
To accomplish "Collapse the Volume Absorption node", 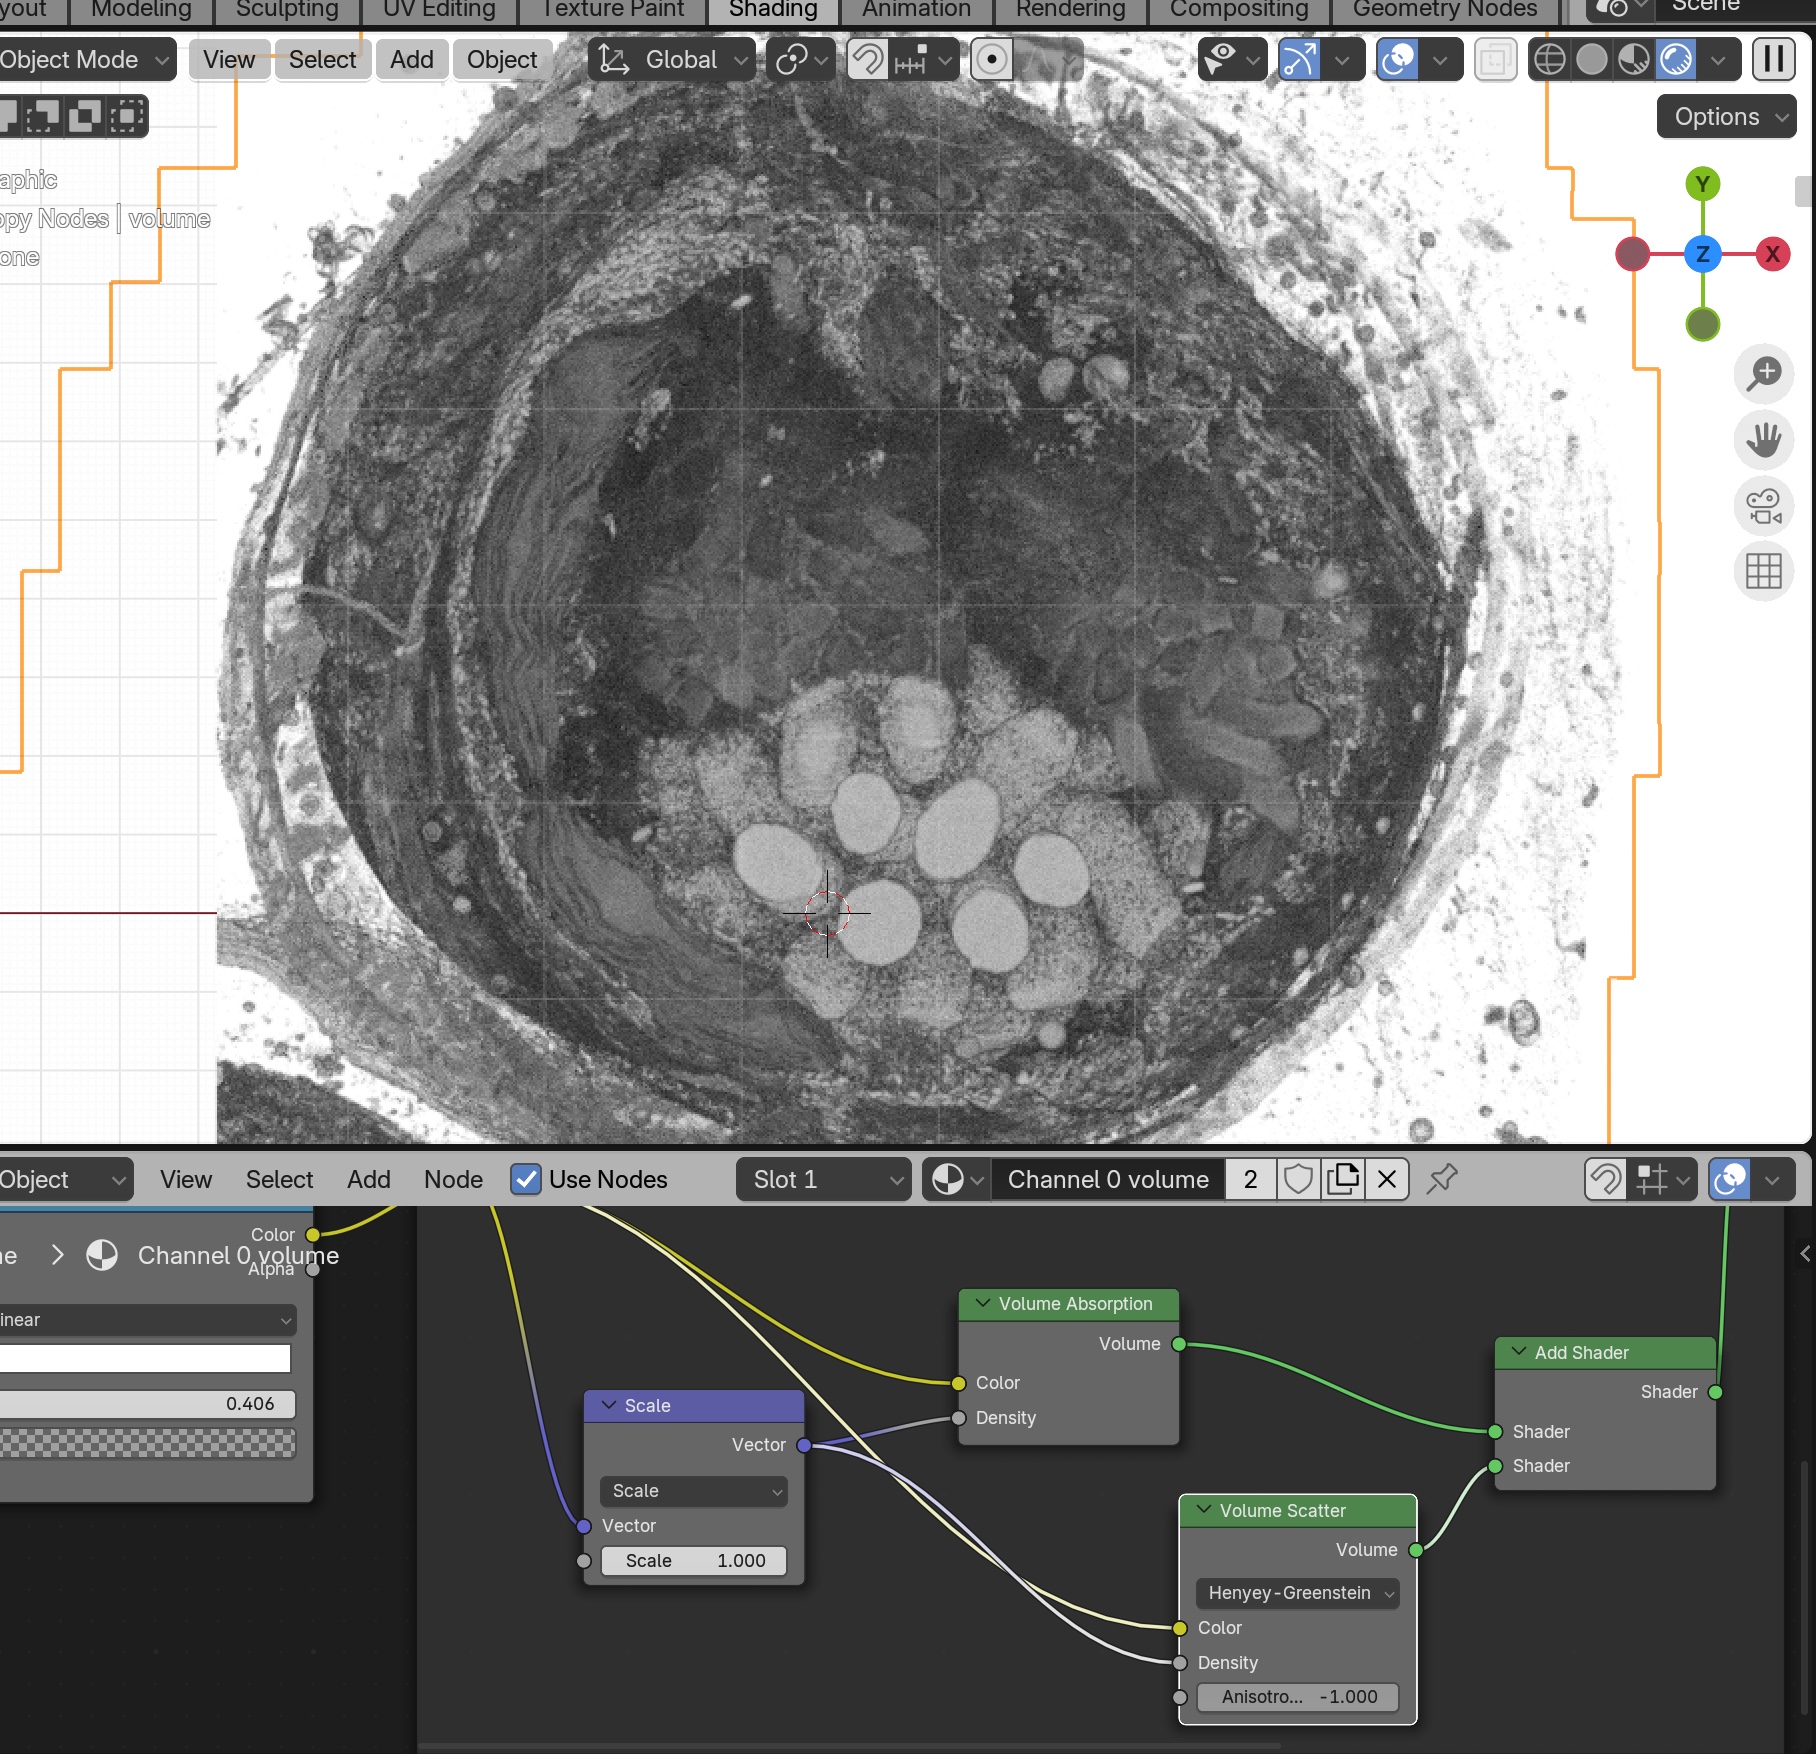I will [x=983, y=1304].
